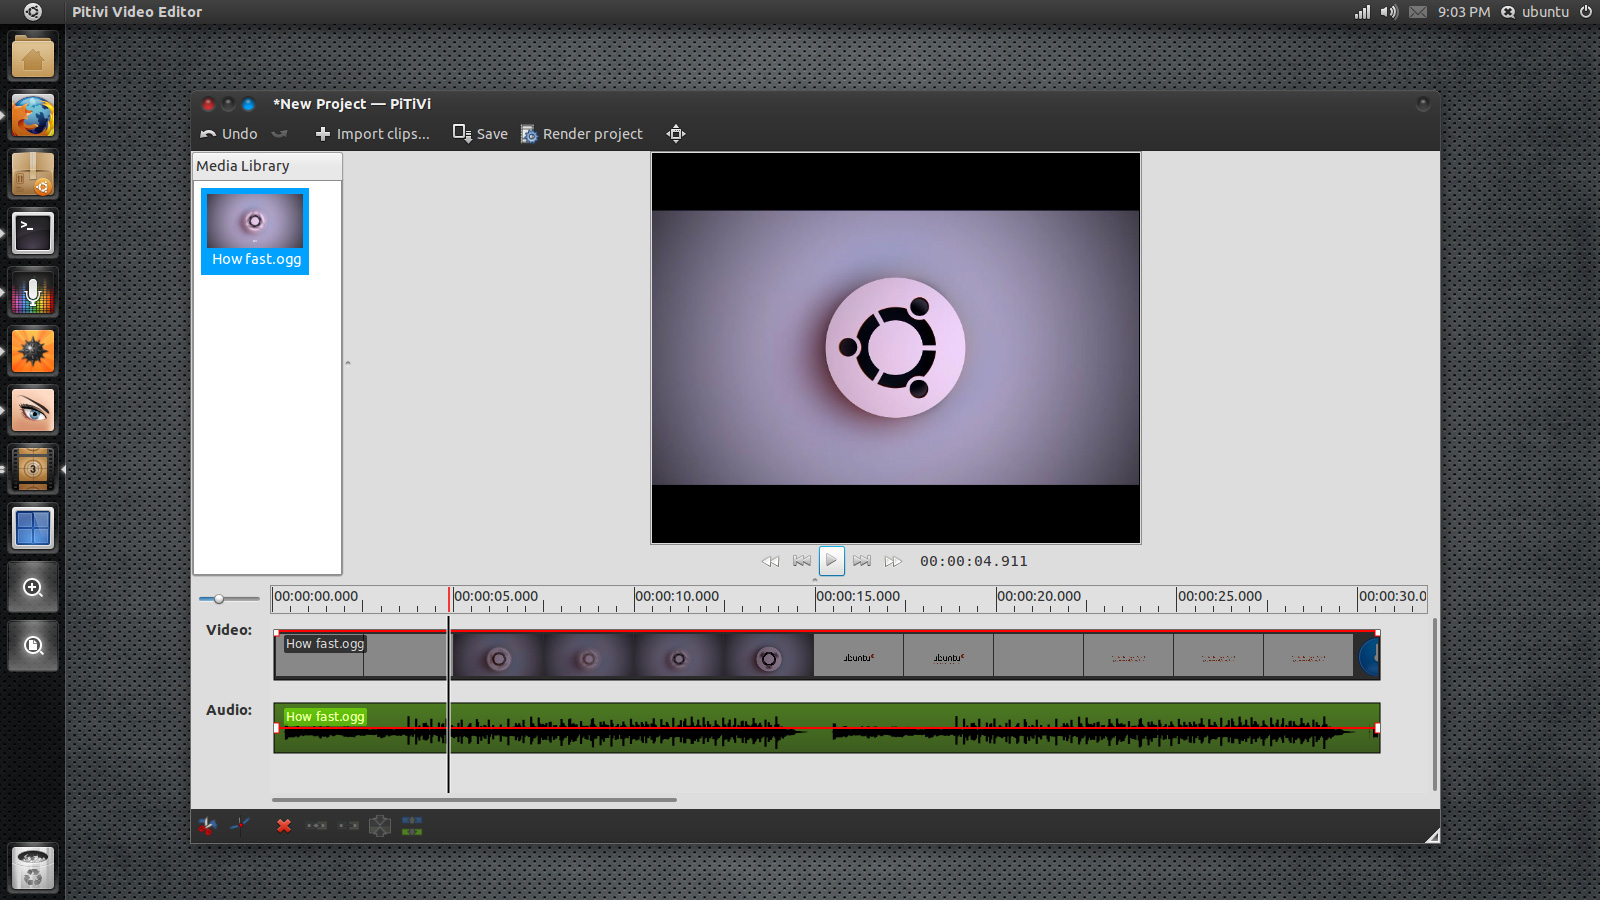
Task: Click the timecode field showing 00:00:04.911
Action: pyautogui.click(x=974, y=561)
